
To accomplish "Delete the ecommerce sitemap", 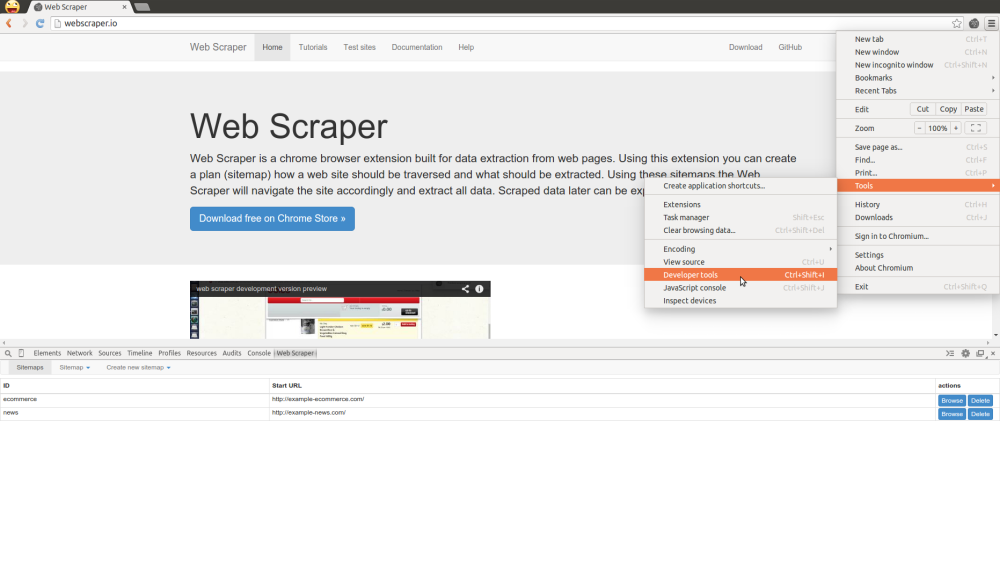I will click(980, 401).
